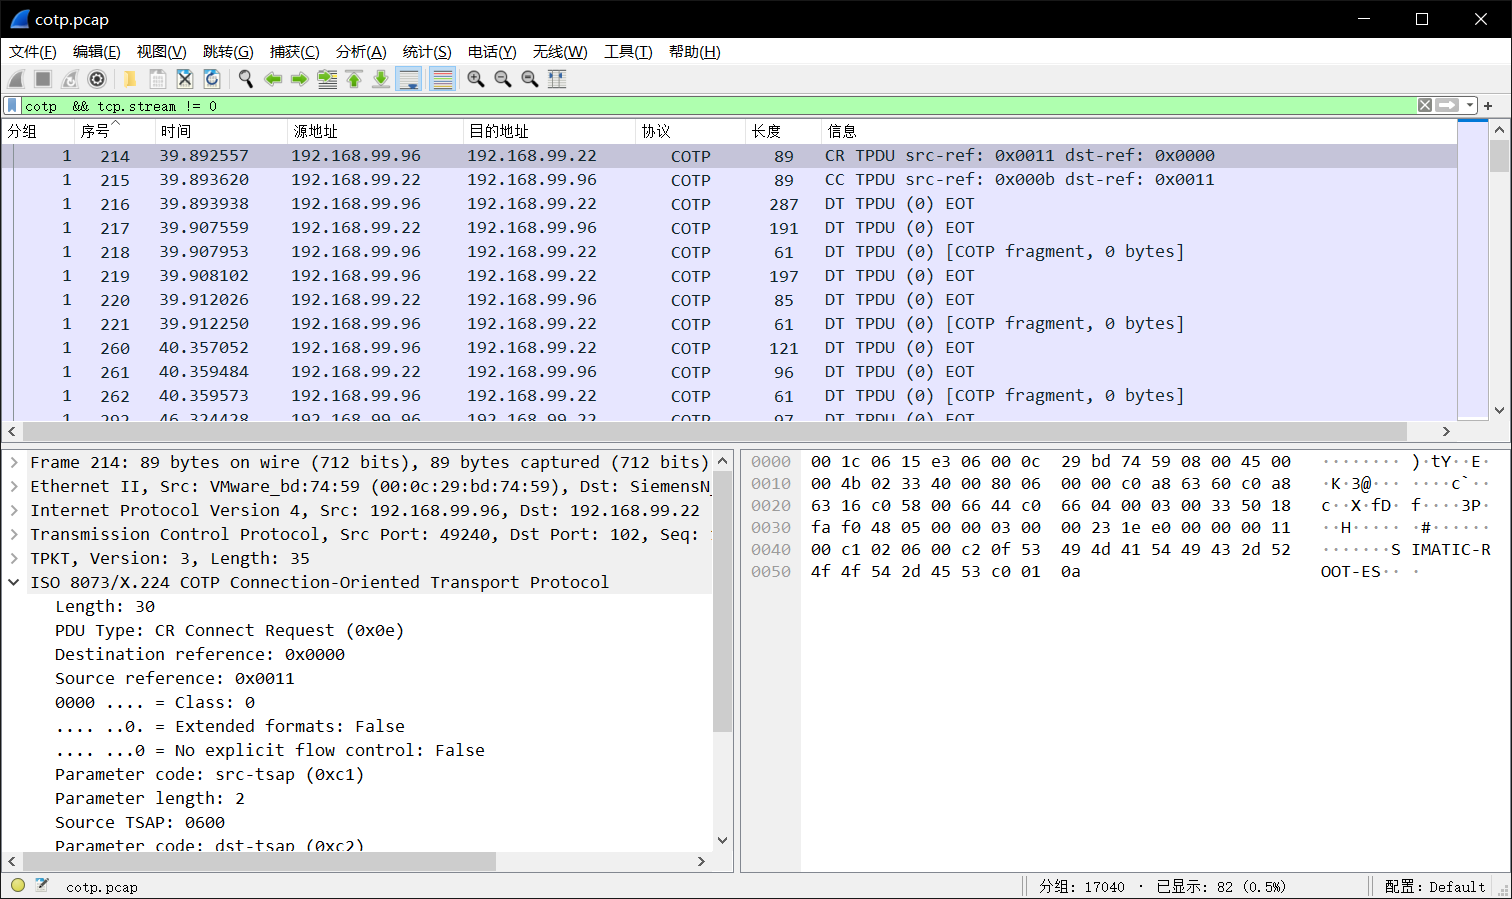This screenshot has height=899, width=1512.
Task: Add a filter button with plus icon
Action: tap(1488, 105)
